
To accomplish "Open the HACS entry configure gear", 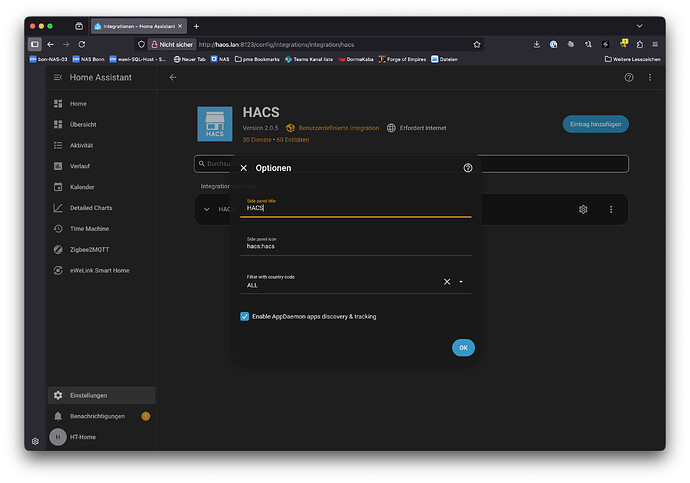I will click(583, 209).
